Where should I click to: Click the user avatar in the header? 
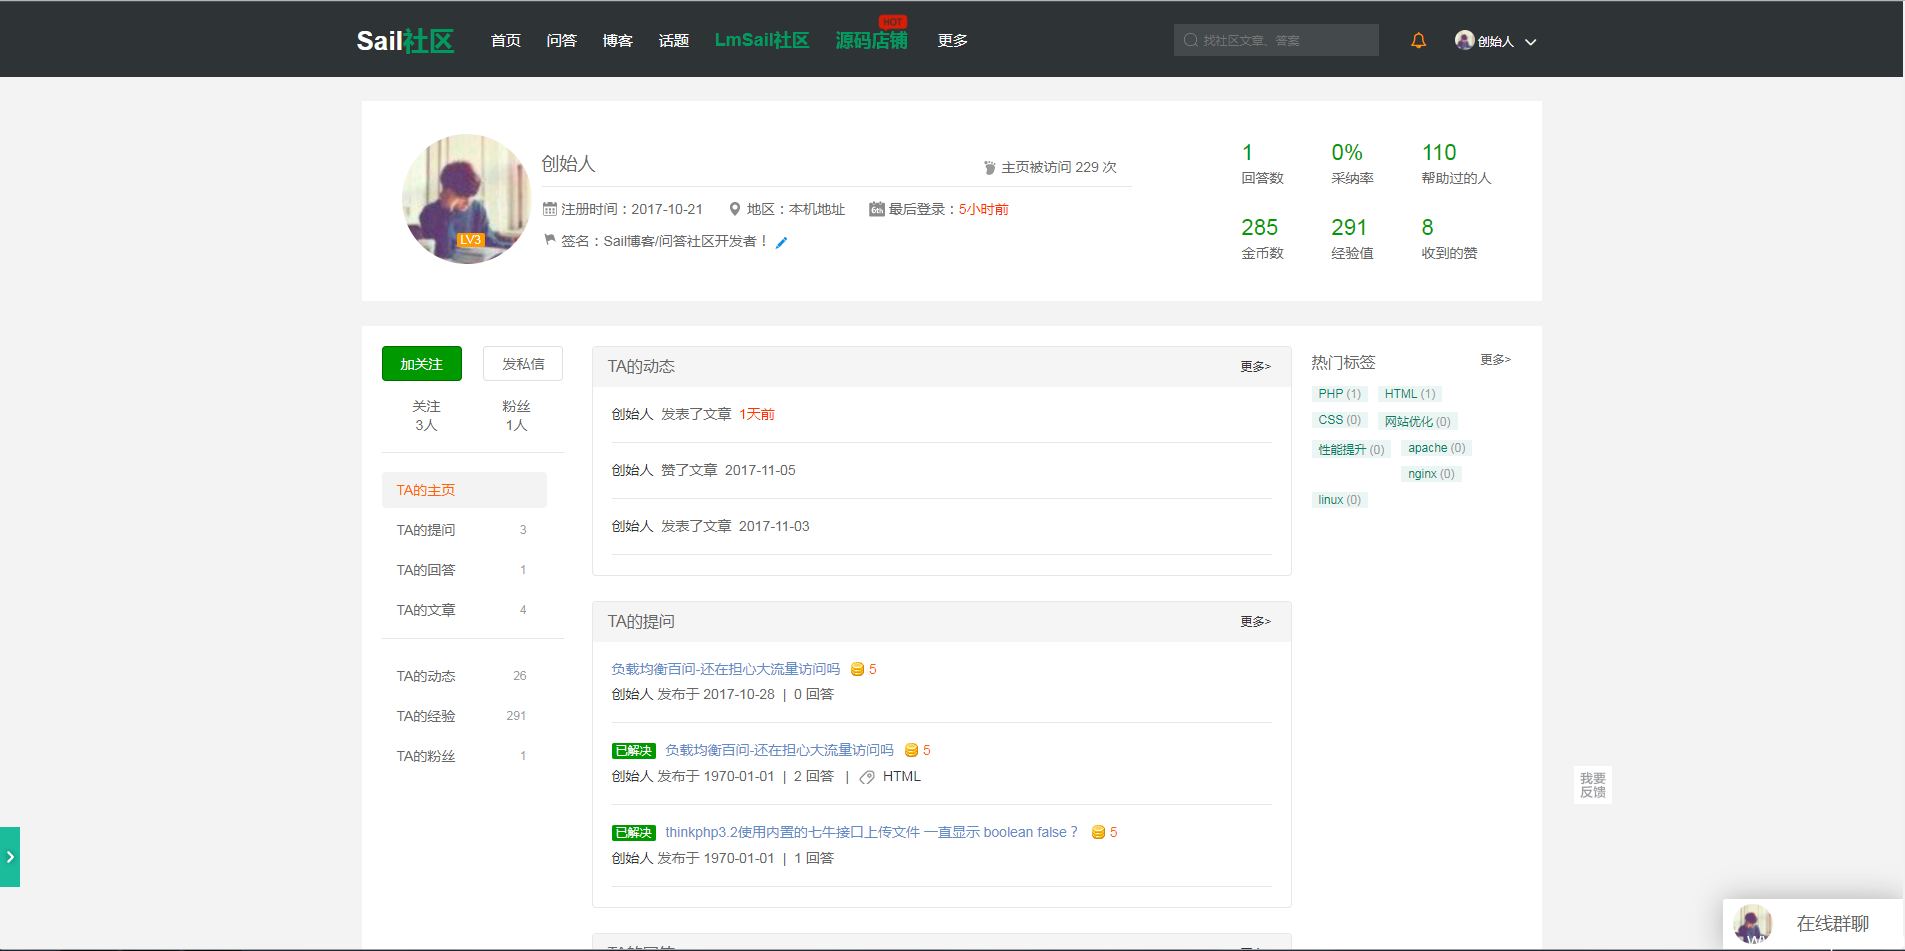point(1464,40)
